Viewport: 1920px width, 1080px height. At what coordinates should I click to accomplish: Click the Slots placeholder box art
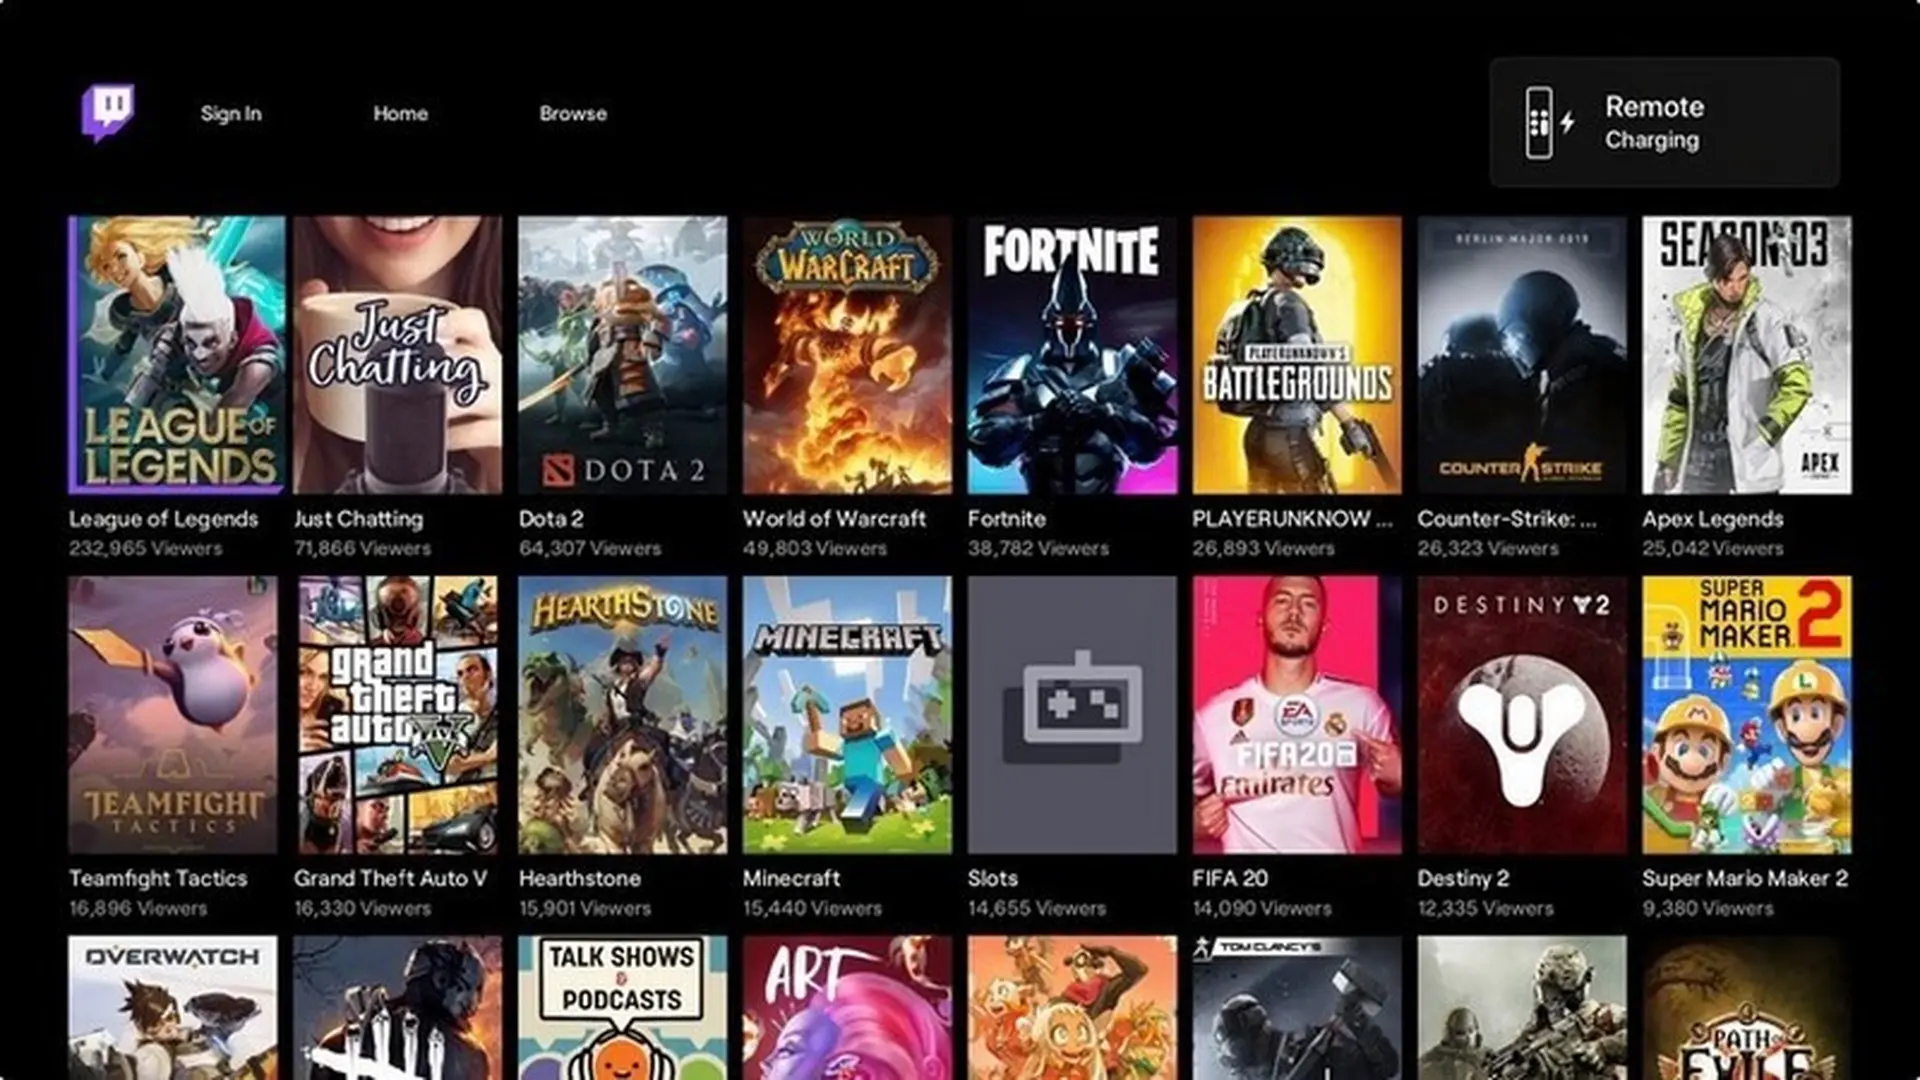coord(1070,715)
